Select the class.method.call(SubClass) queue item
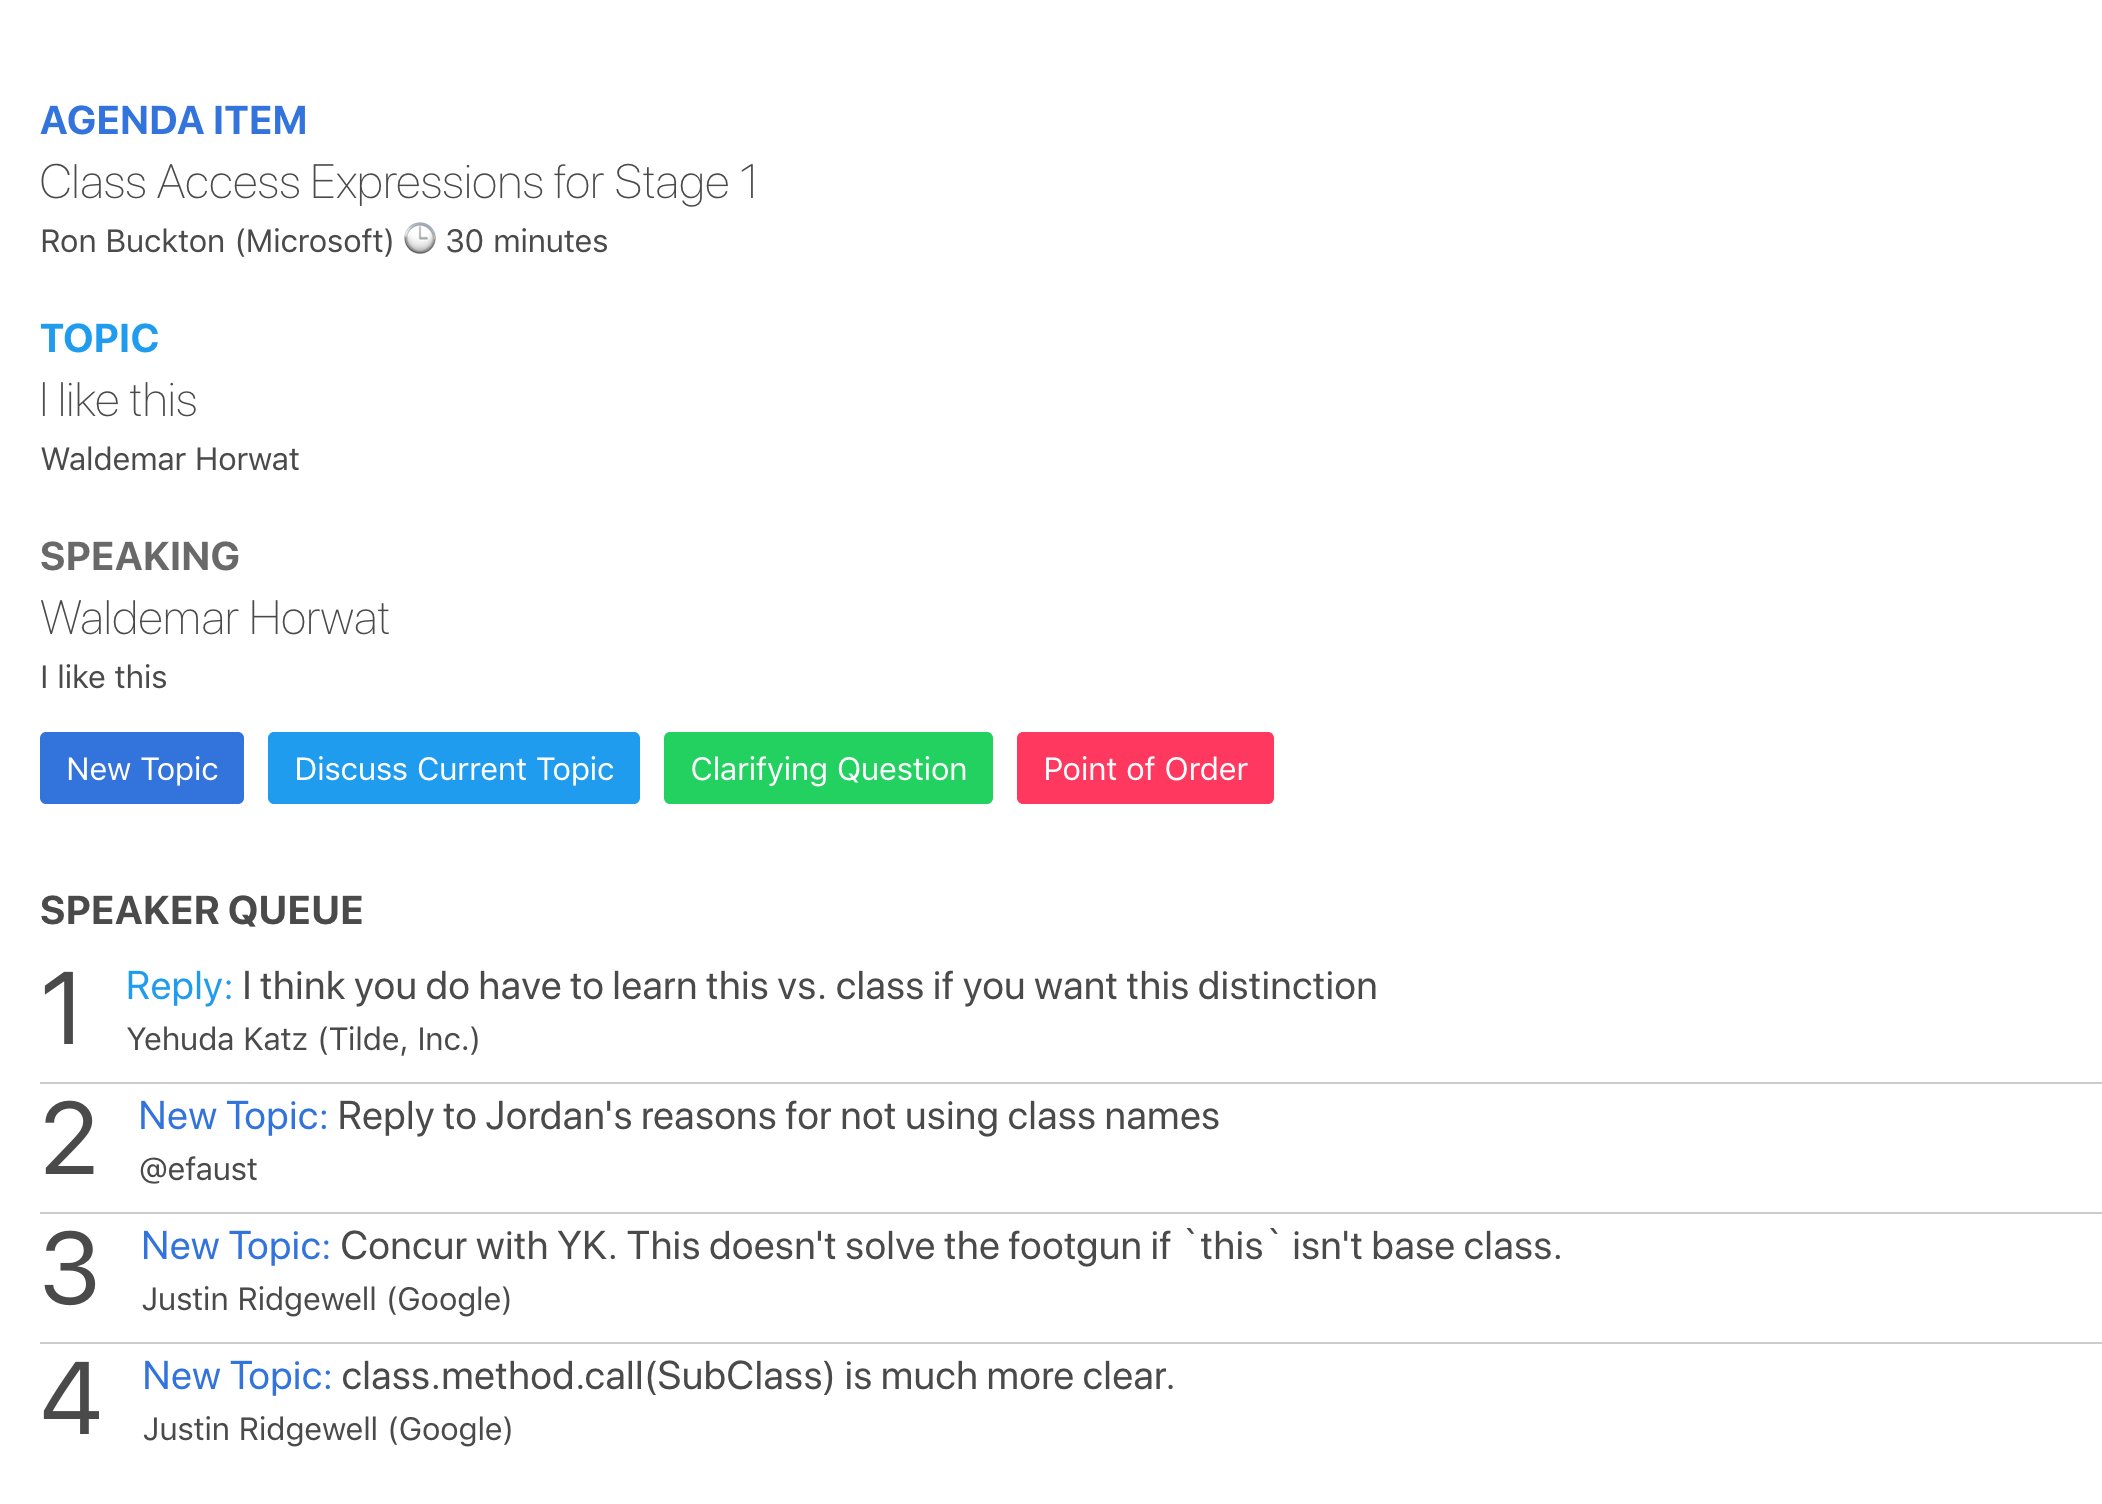The width and height of the screenshot is (2102, 1504). pos(757,1377)
